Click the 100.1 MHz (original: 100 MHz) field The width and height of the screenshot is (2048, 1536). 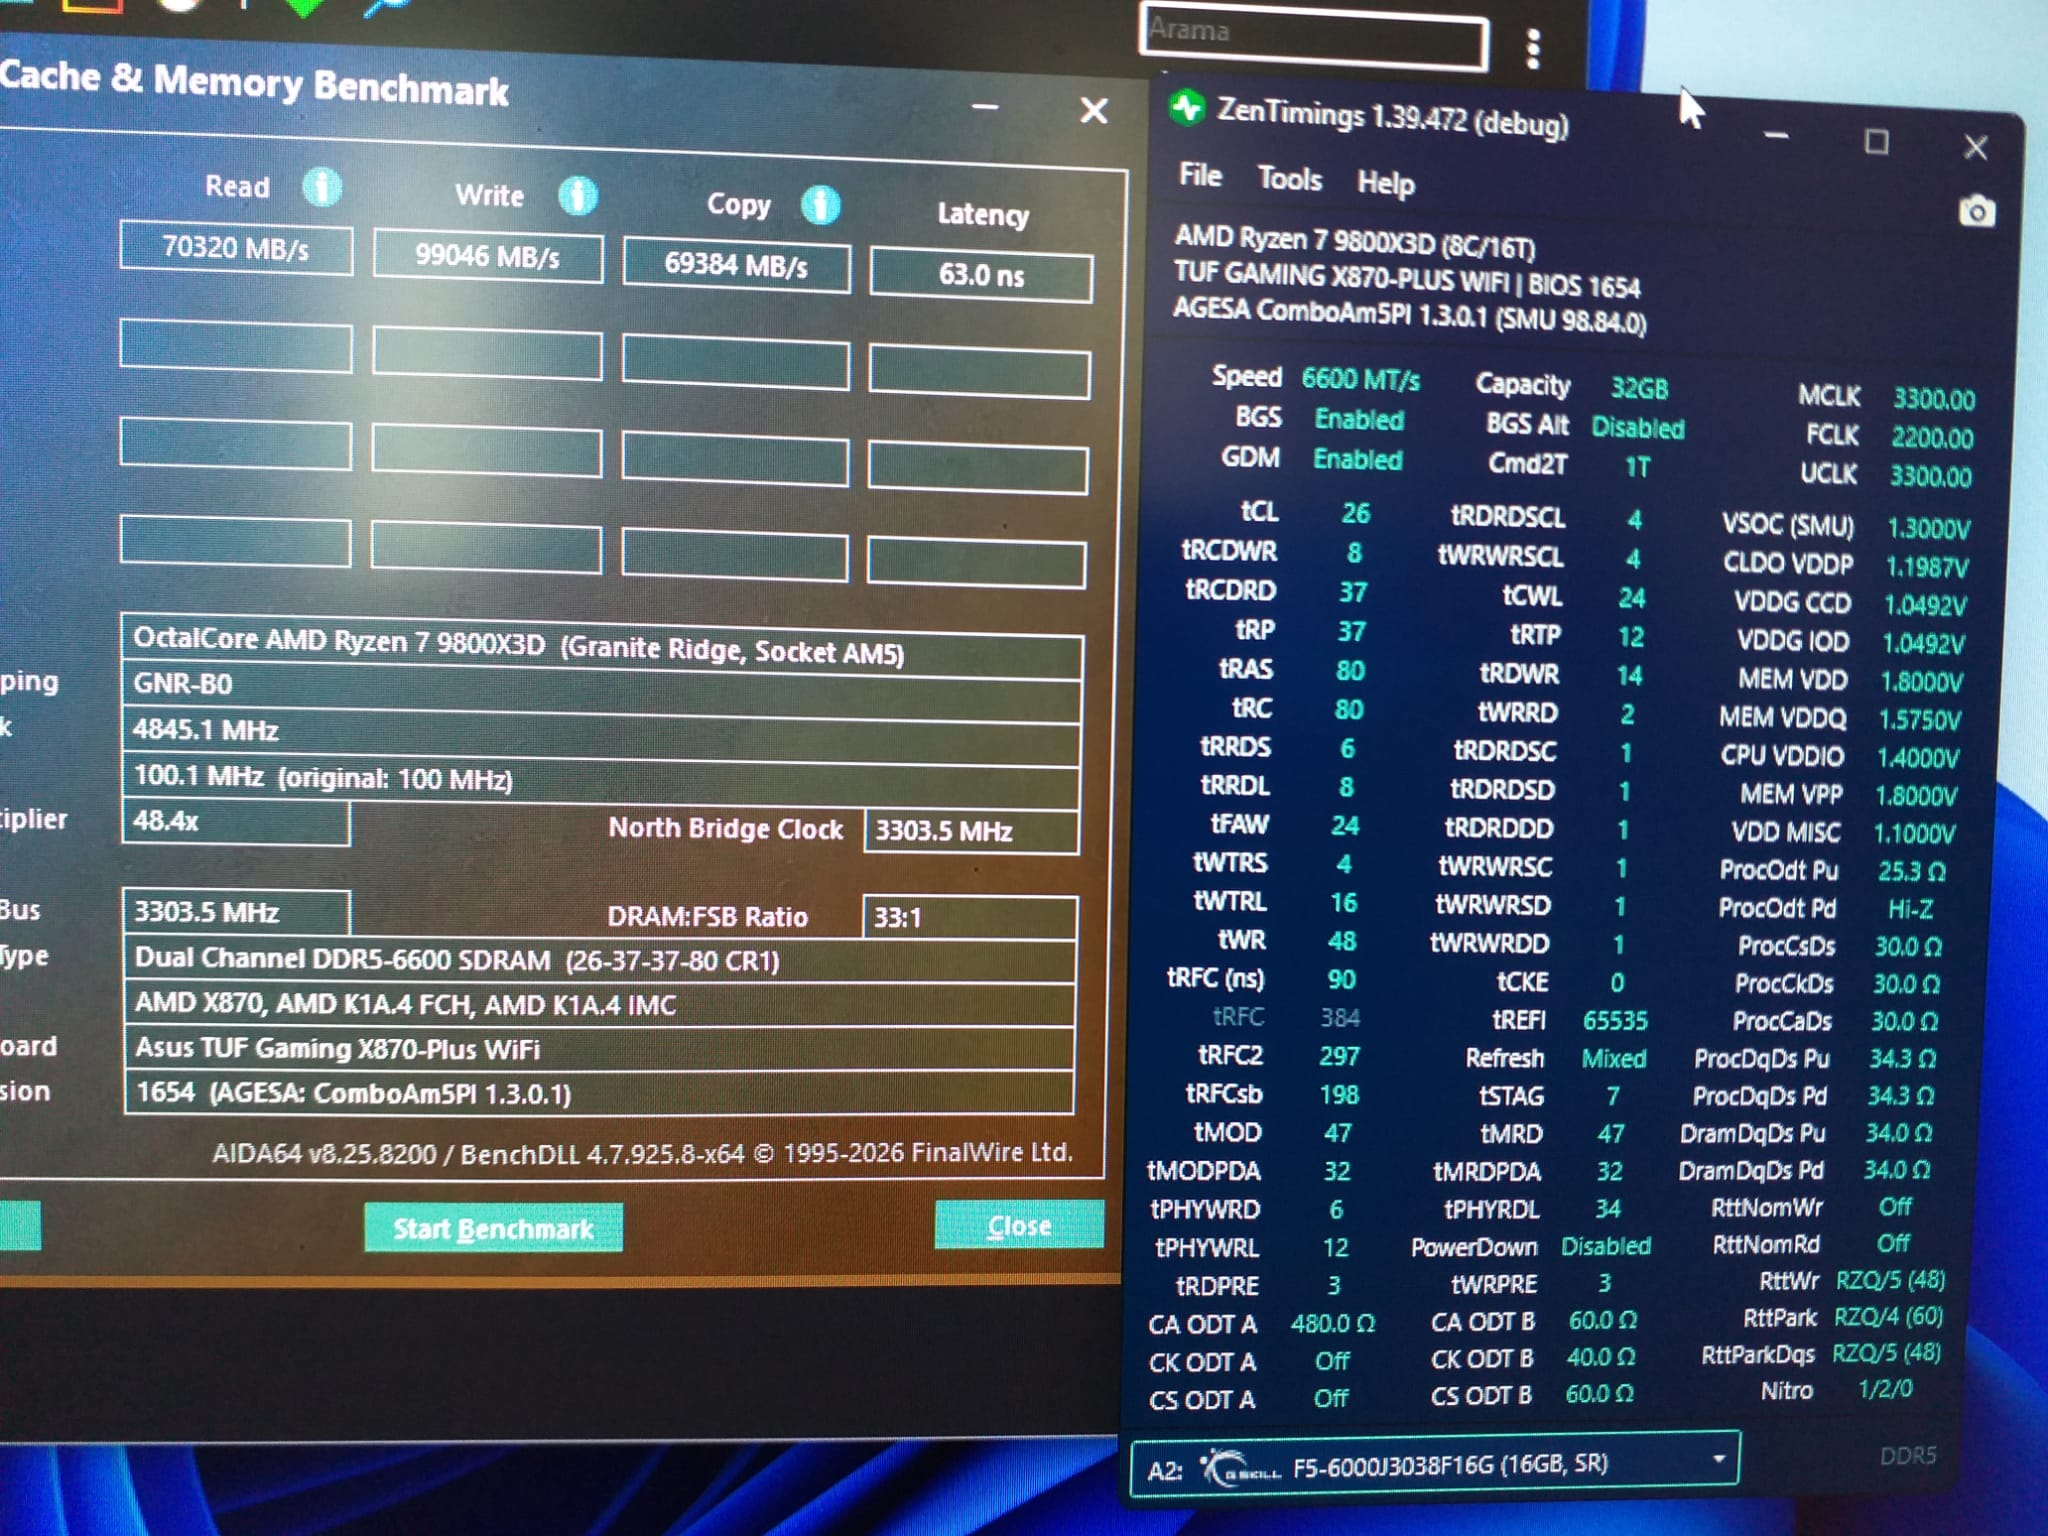coord(600,781)
